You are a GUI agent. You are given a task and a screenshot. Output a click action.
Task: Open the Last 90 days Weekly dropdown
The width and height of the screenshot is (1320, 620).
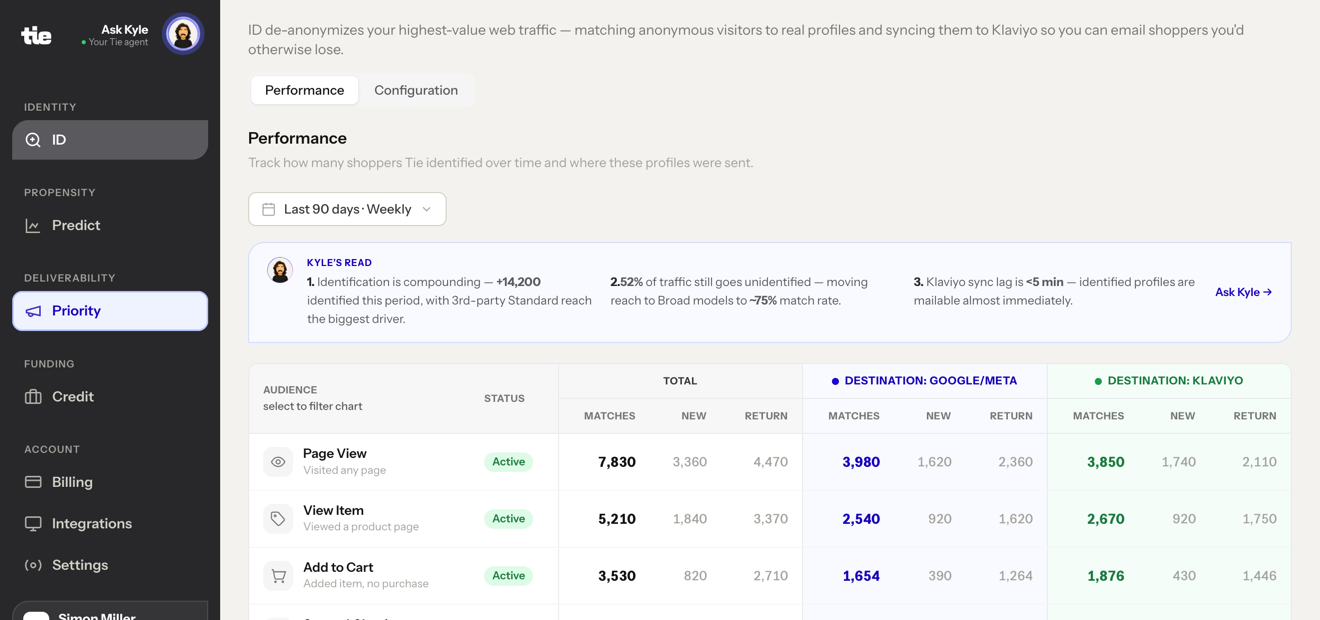click(x=347, y=209)
